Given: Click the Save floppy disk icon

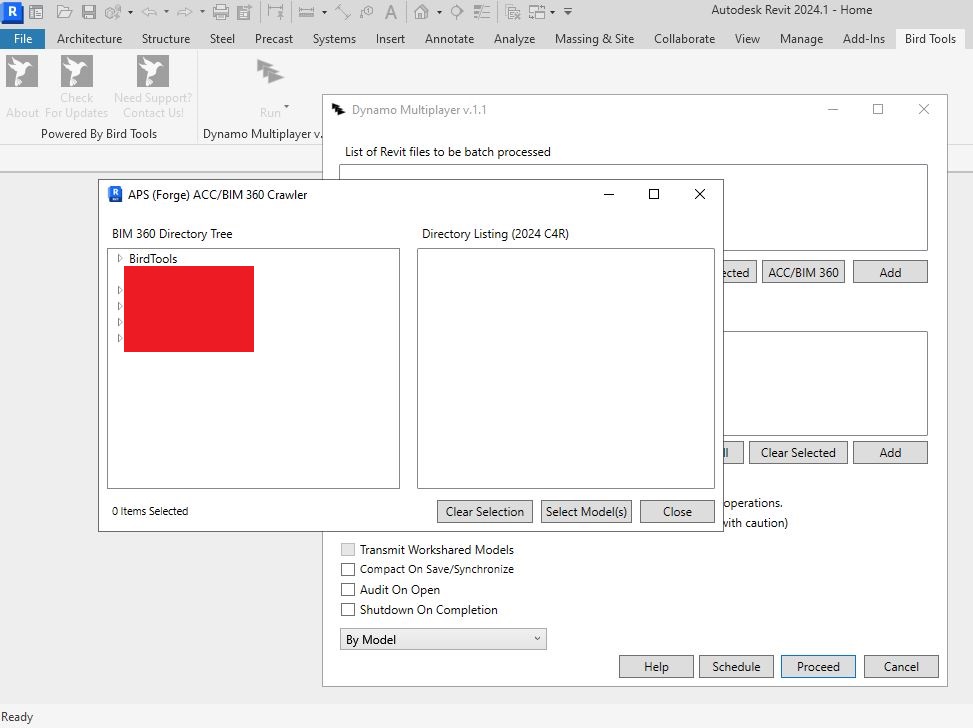Looking at the screenshot, I should 89,12.
